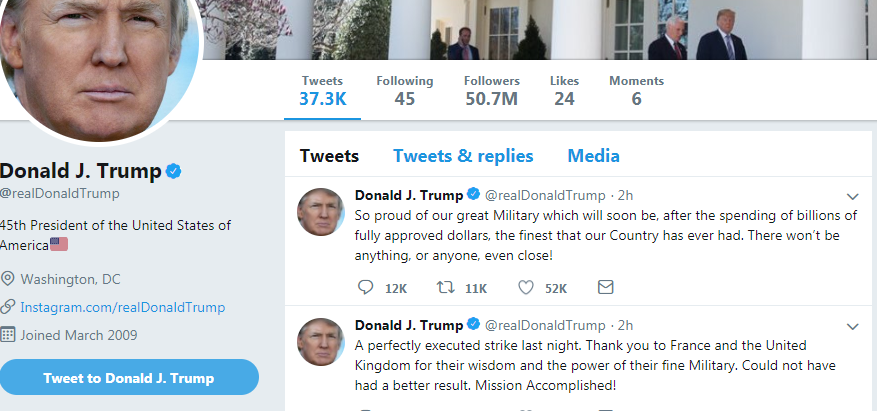The width and height of the screenshot is (877, 411).
Task: Open the Moments 6 stat
Action: pos(636,91)
